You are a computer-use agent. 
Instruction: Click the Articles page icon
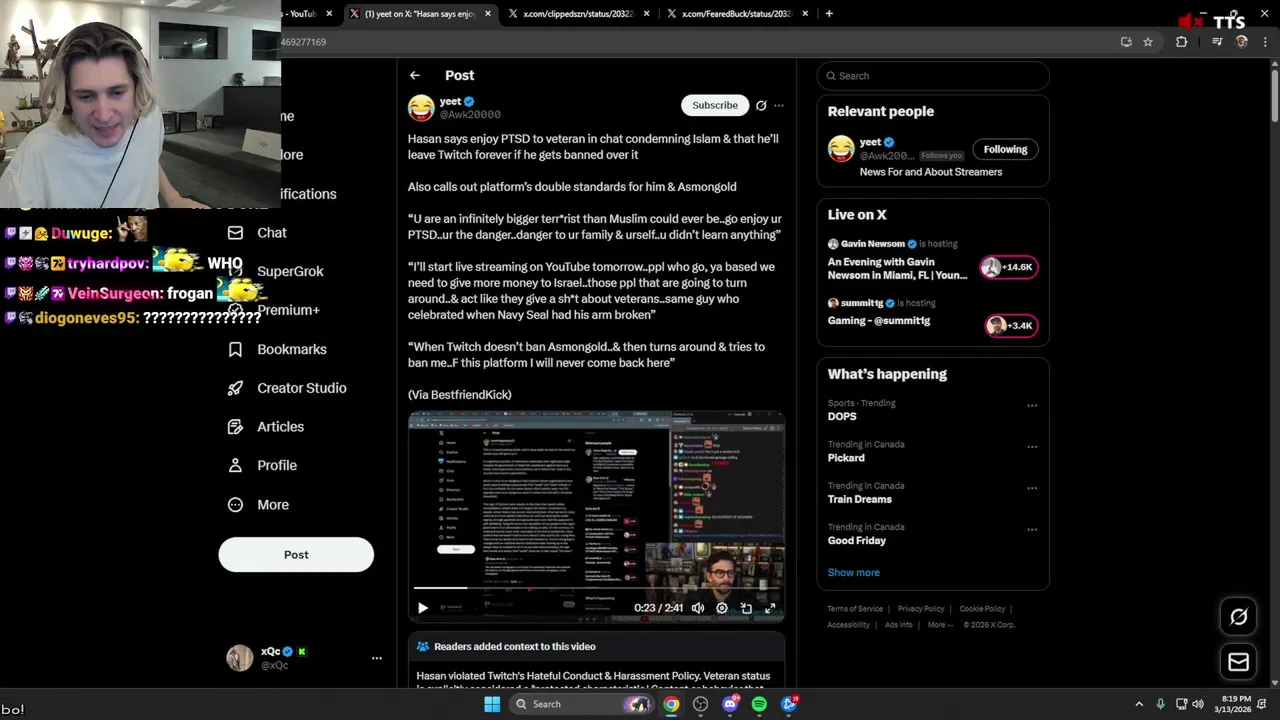(235, 426)
